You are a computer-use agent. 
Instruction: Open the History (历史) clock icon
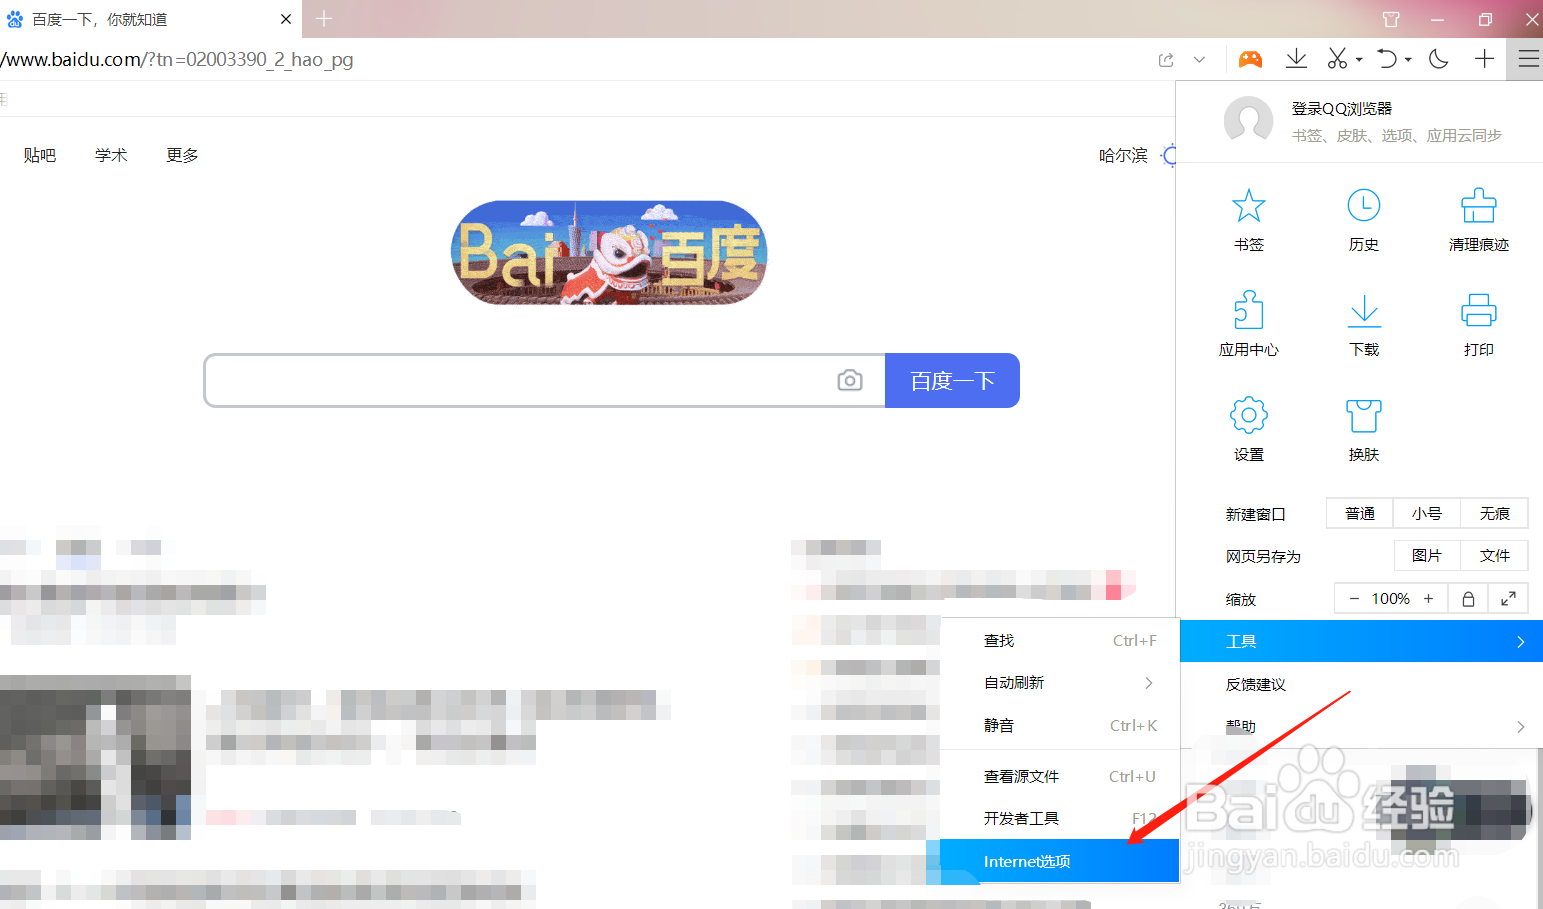[x=1363, y=206]
